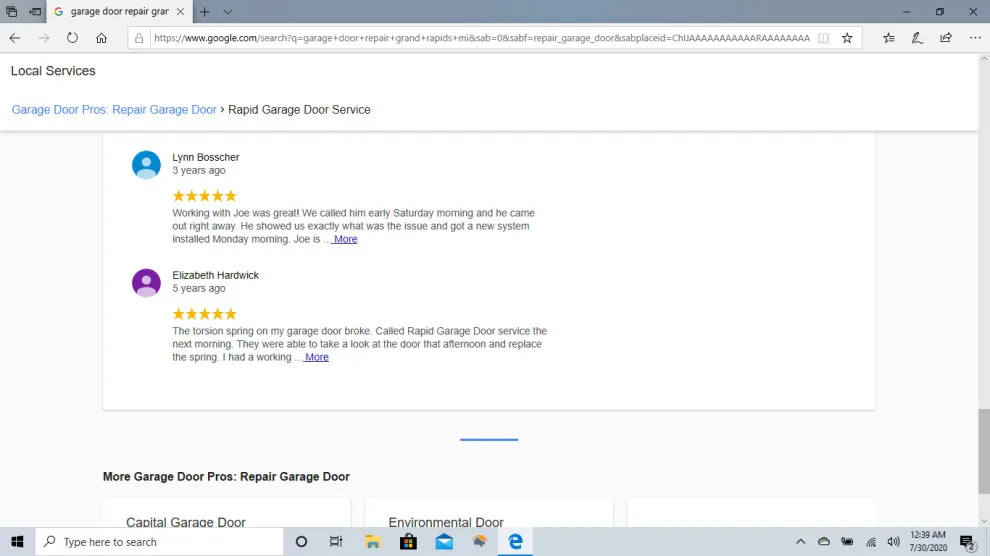Open Mail app from taskbar
The width and height of the screenshot is (990, 556).
[x=444, y=541]
